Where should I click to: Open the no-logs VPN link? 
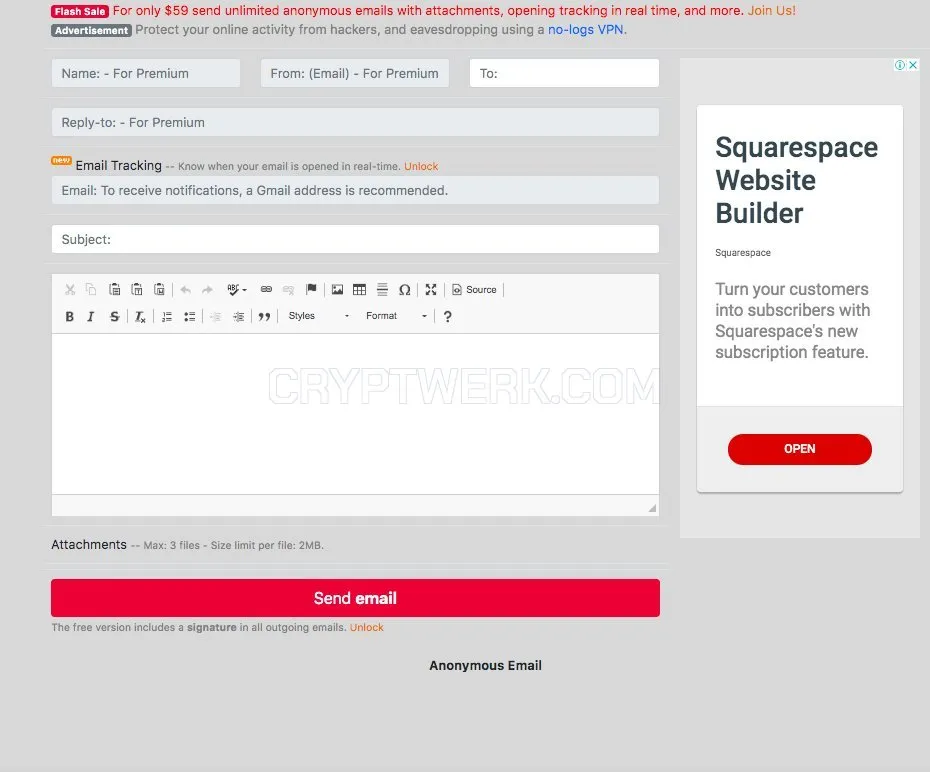click(585, 30)
